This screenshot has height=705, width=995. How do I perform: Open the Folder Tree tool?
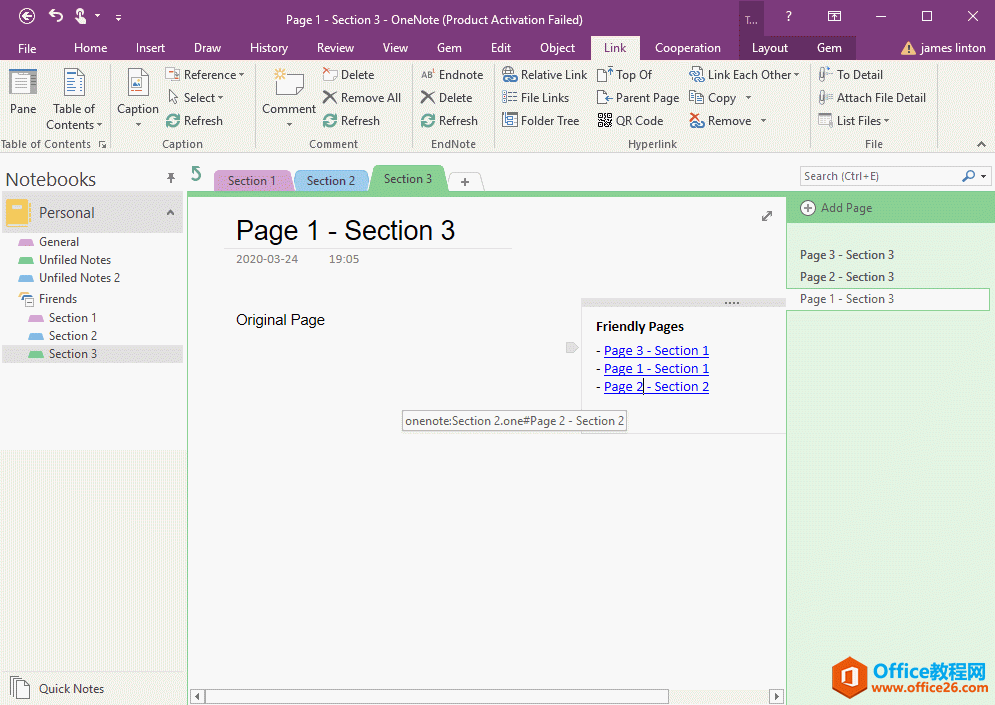pyautogui.click(x=541, y=120)
